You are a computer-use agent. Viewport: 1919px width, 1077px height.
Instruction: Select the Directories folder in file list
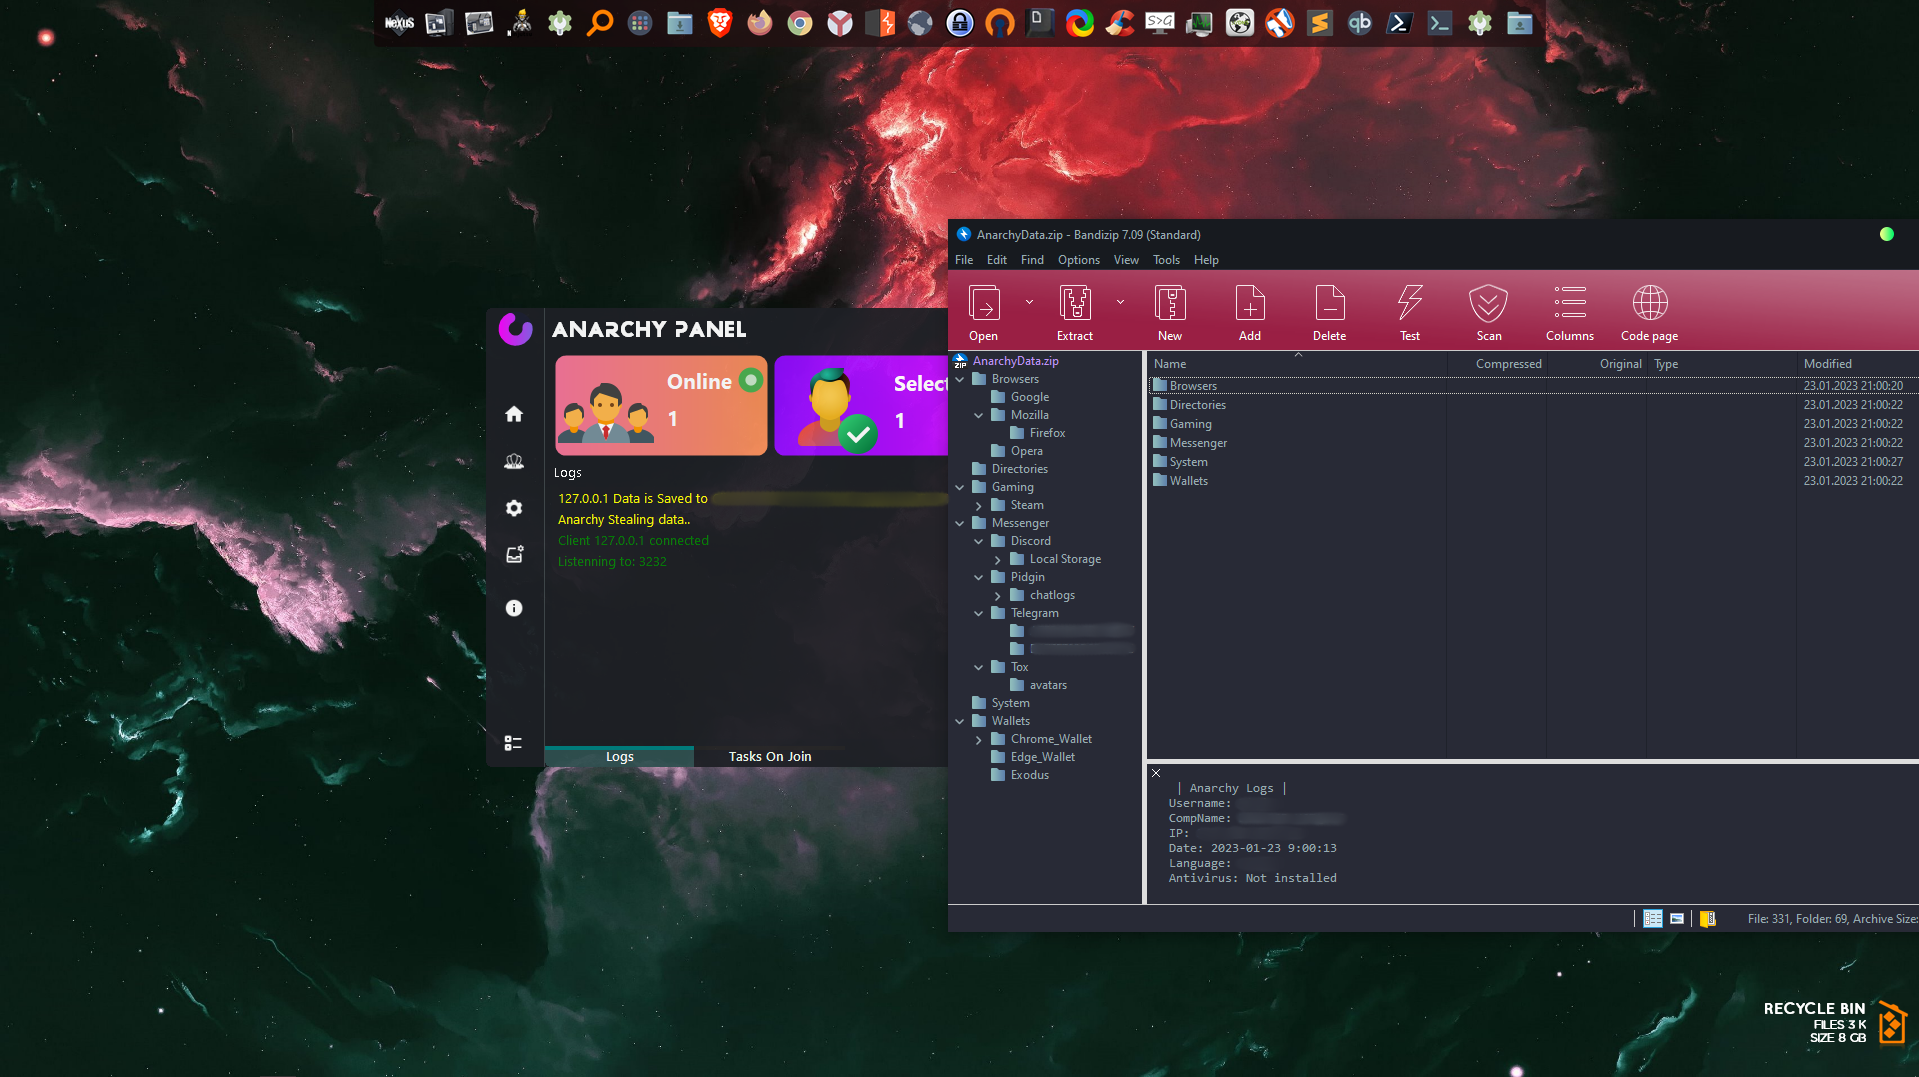(x=1197, y=405)
